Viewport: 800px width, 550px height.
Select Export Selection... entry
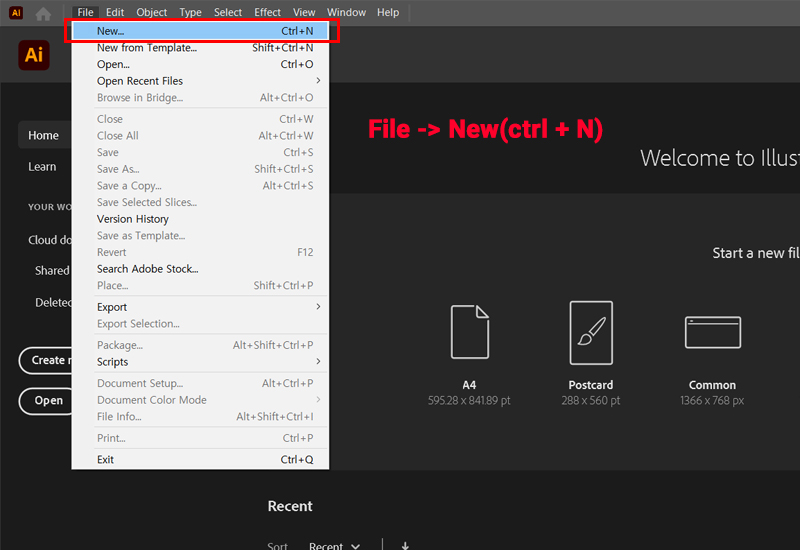coord(201,323)
